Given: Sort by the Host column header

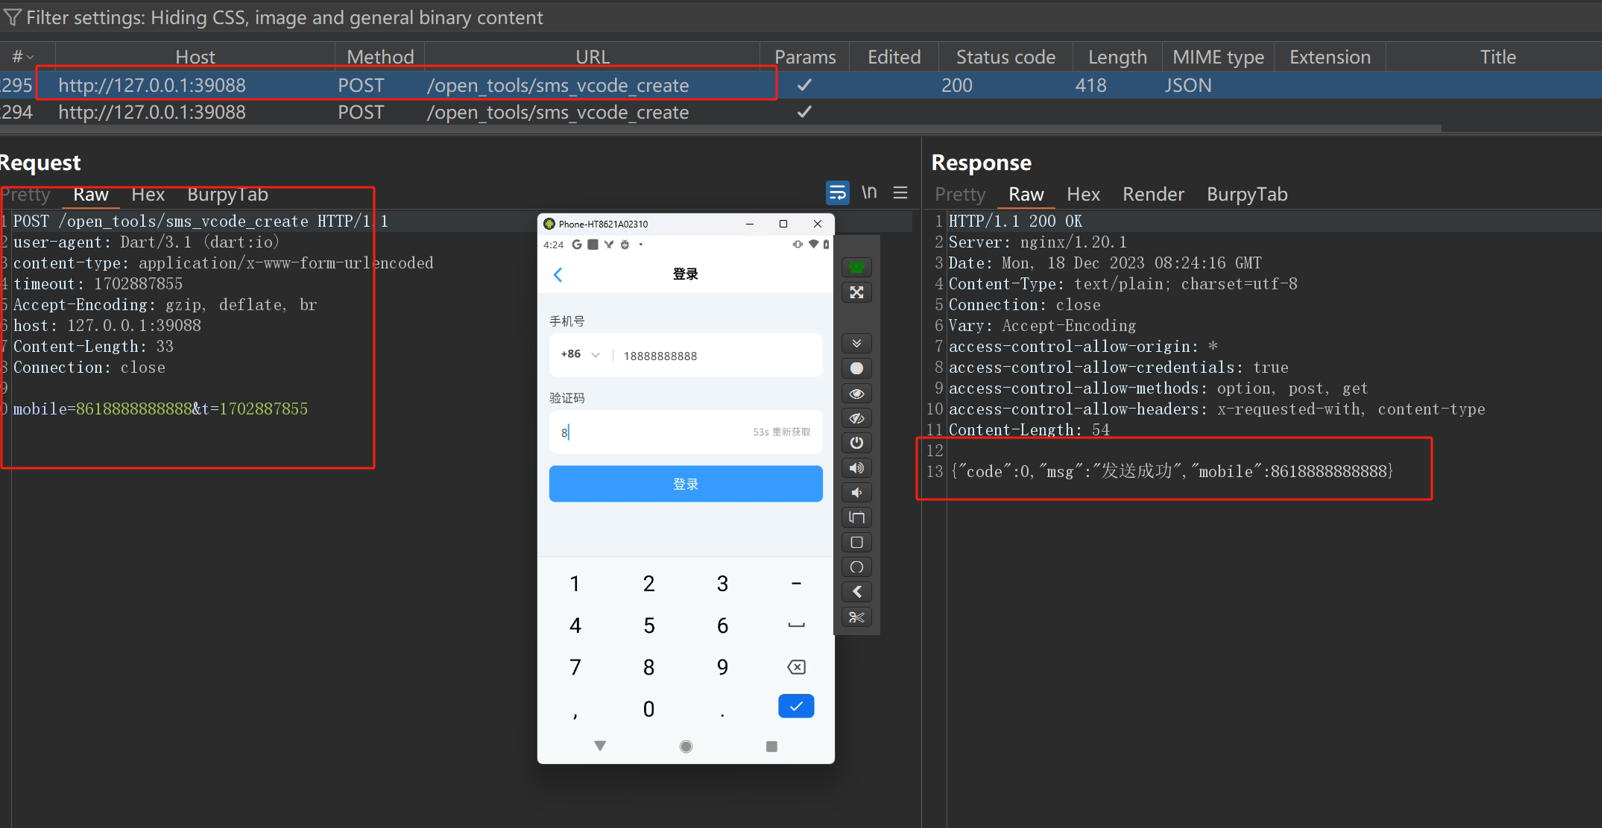Looking at the screenshot, I should [x=195, y=57].
